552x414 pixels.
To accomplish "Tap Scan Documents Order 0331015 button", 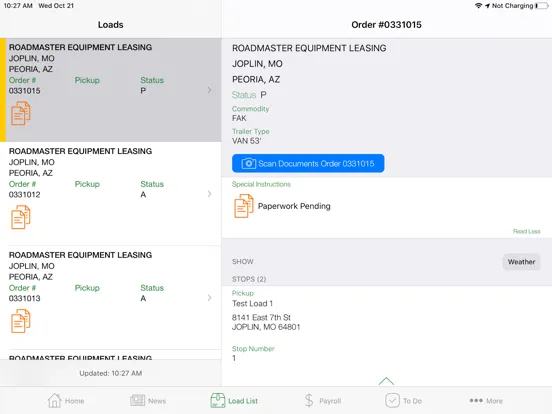I will [x=308, y=163].
